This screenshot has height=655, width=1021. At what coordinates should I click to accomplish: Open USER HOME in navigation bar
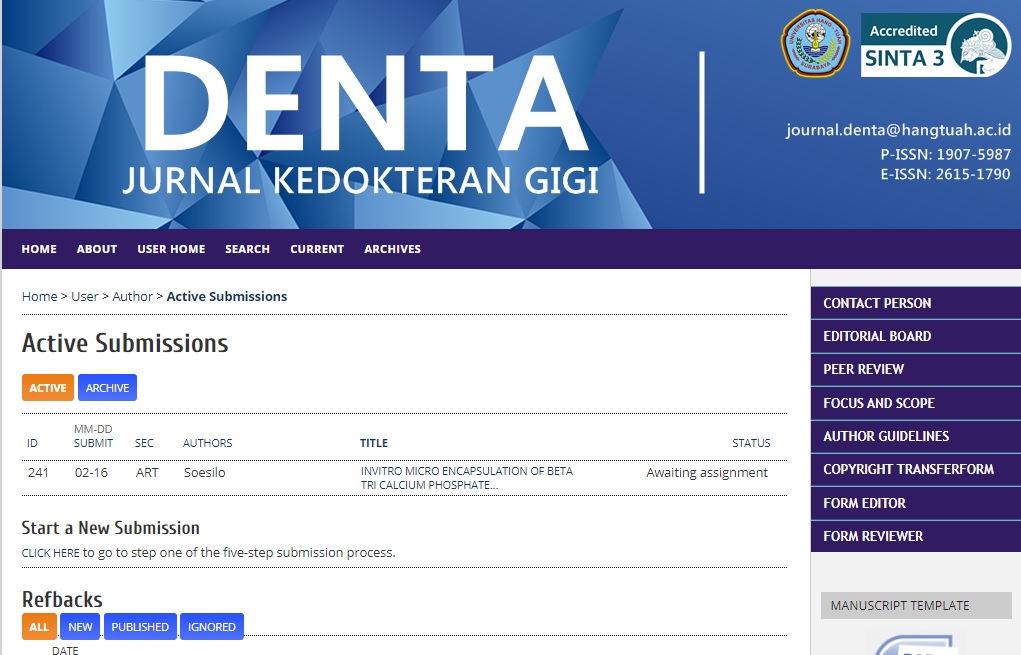pyautogui.click(x=171, y=249)
